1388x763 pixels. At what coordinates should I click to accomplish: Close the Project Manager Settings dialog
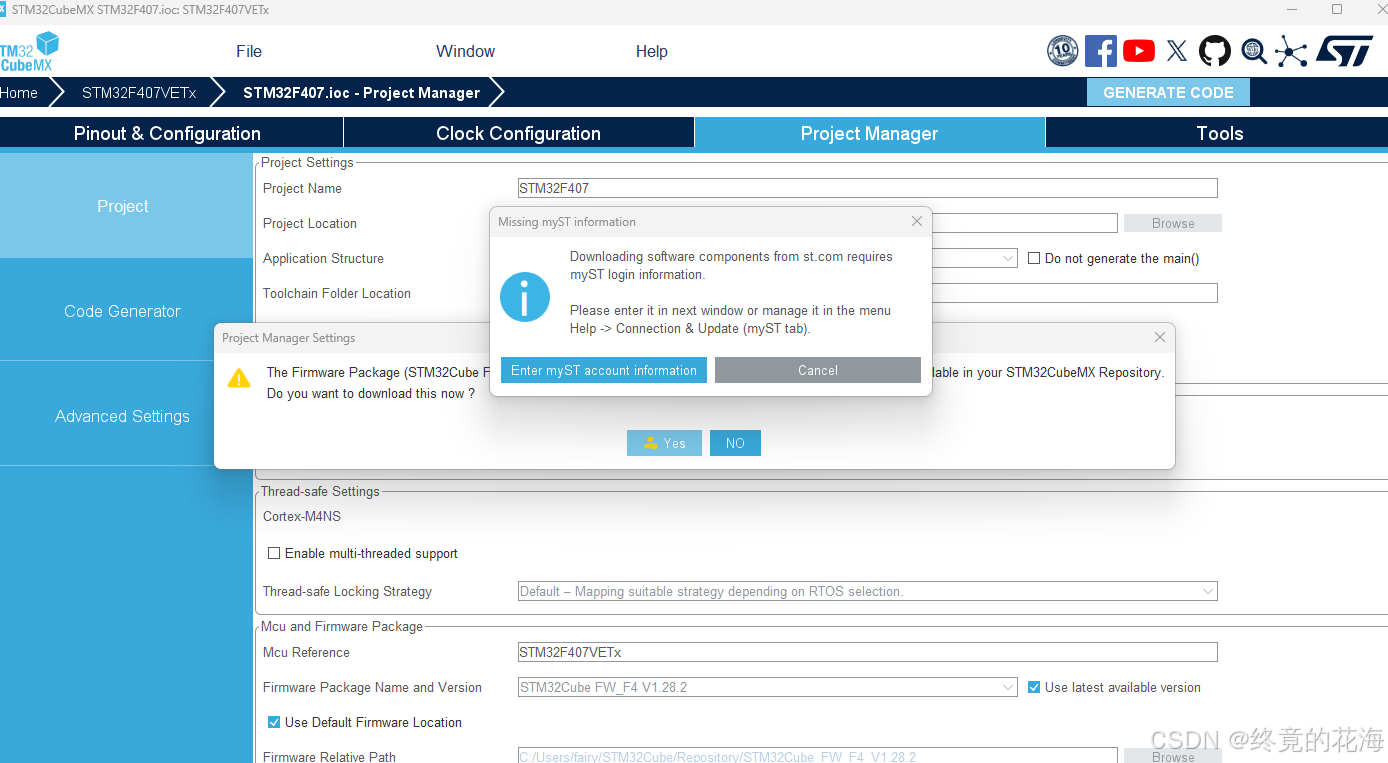tap(1160, 337)
